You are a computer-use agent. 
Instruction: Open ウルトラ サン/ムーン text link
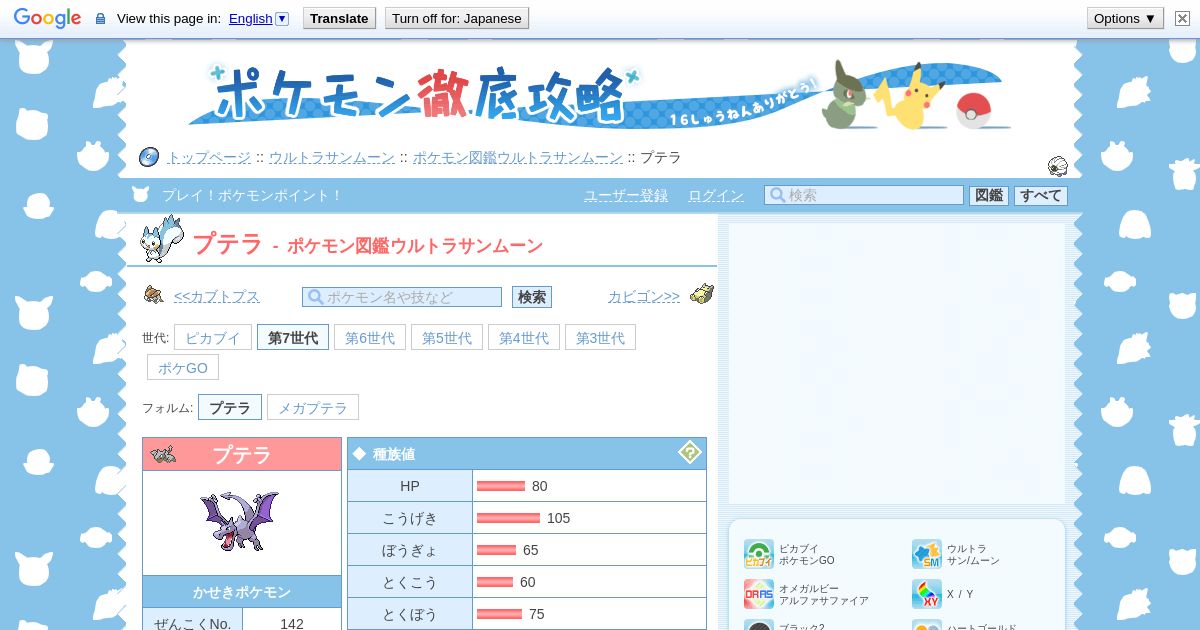[x=973, y=555]
